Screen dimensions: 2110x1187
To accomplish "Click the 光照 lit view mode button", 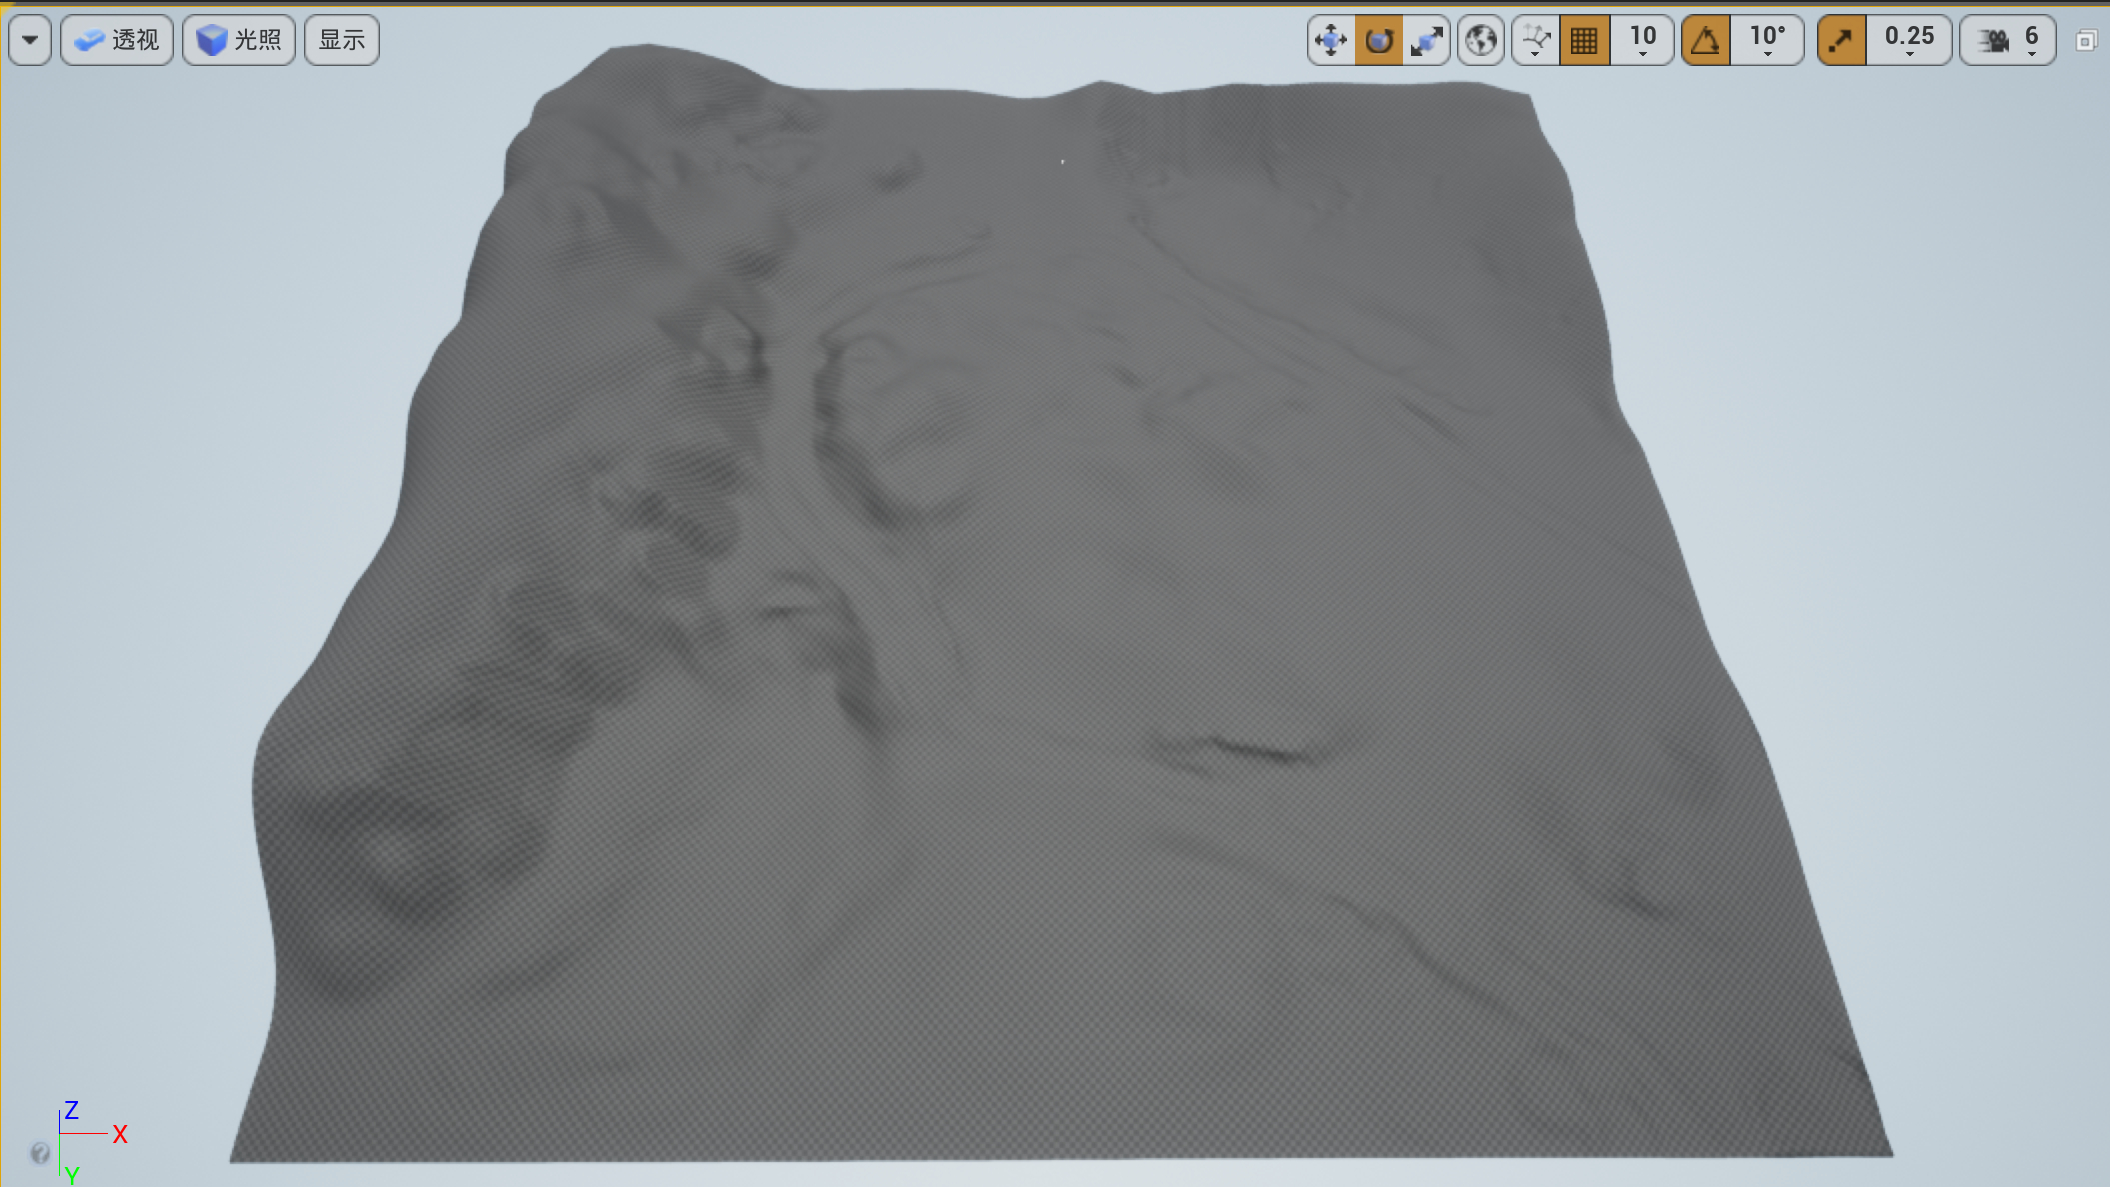I will pyautogui.click(x=239, y=40).
